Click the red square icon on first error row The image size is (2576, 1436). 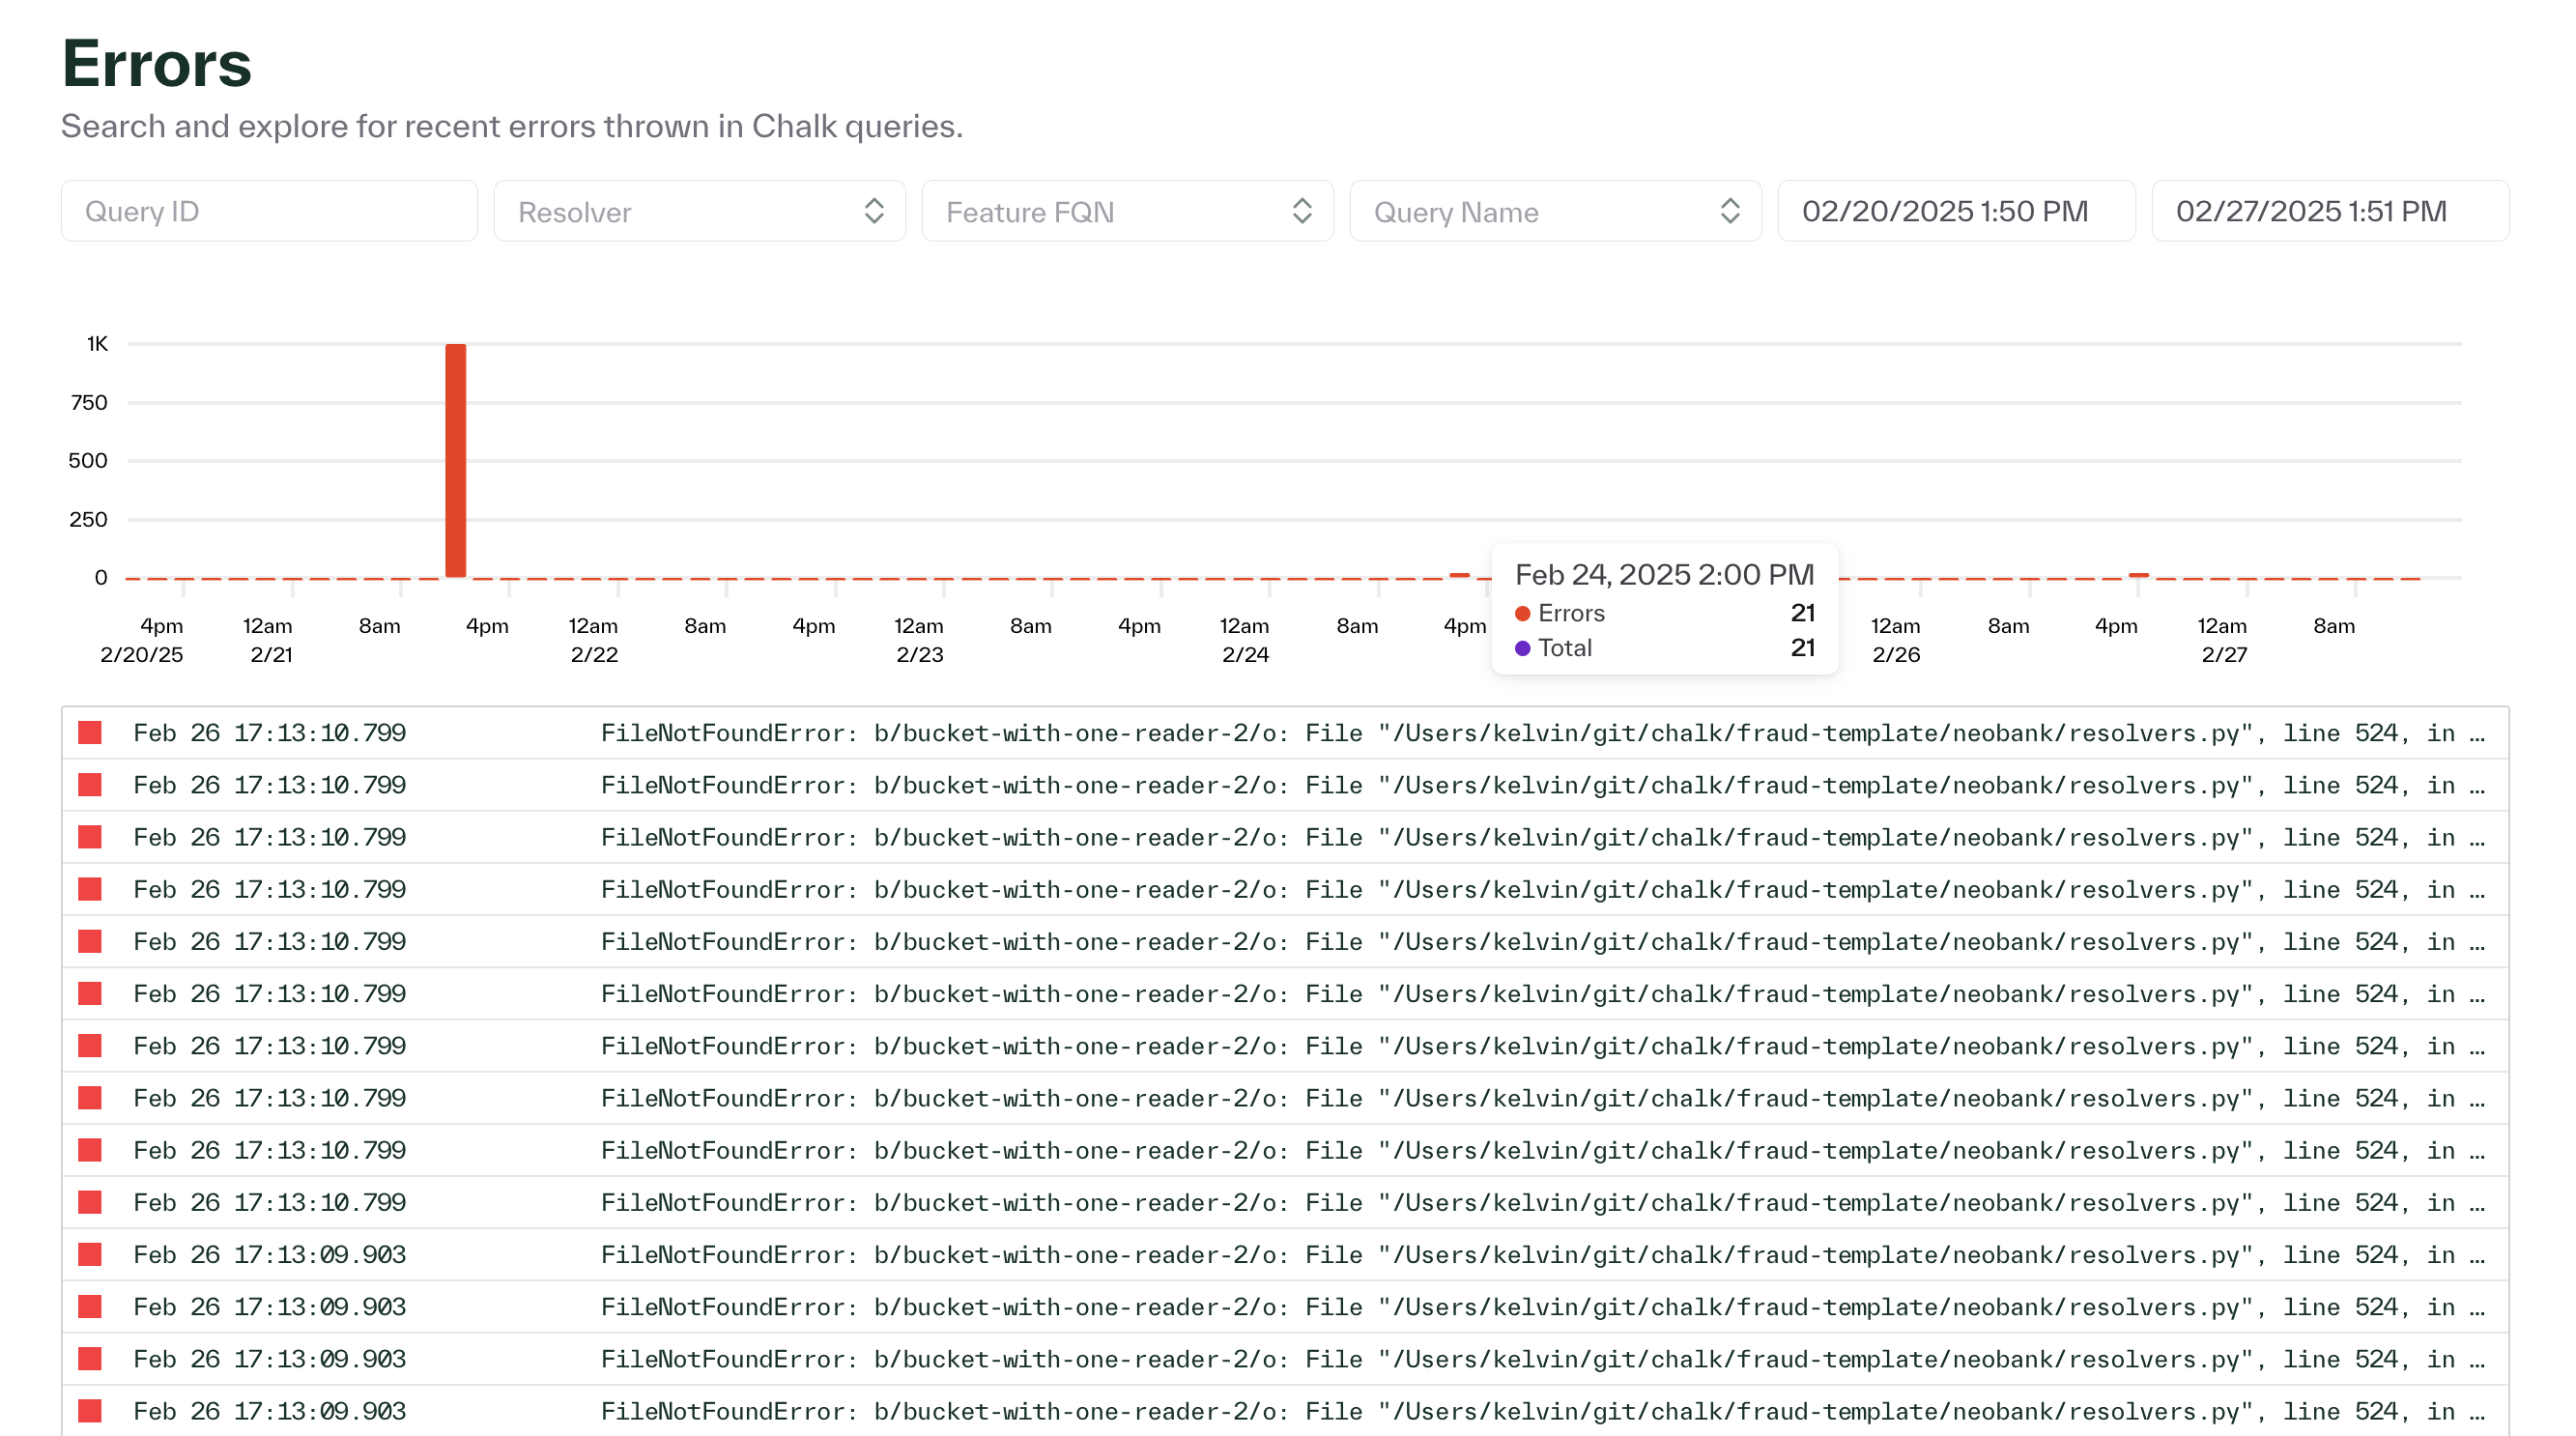90,733
